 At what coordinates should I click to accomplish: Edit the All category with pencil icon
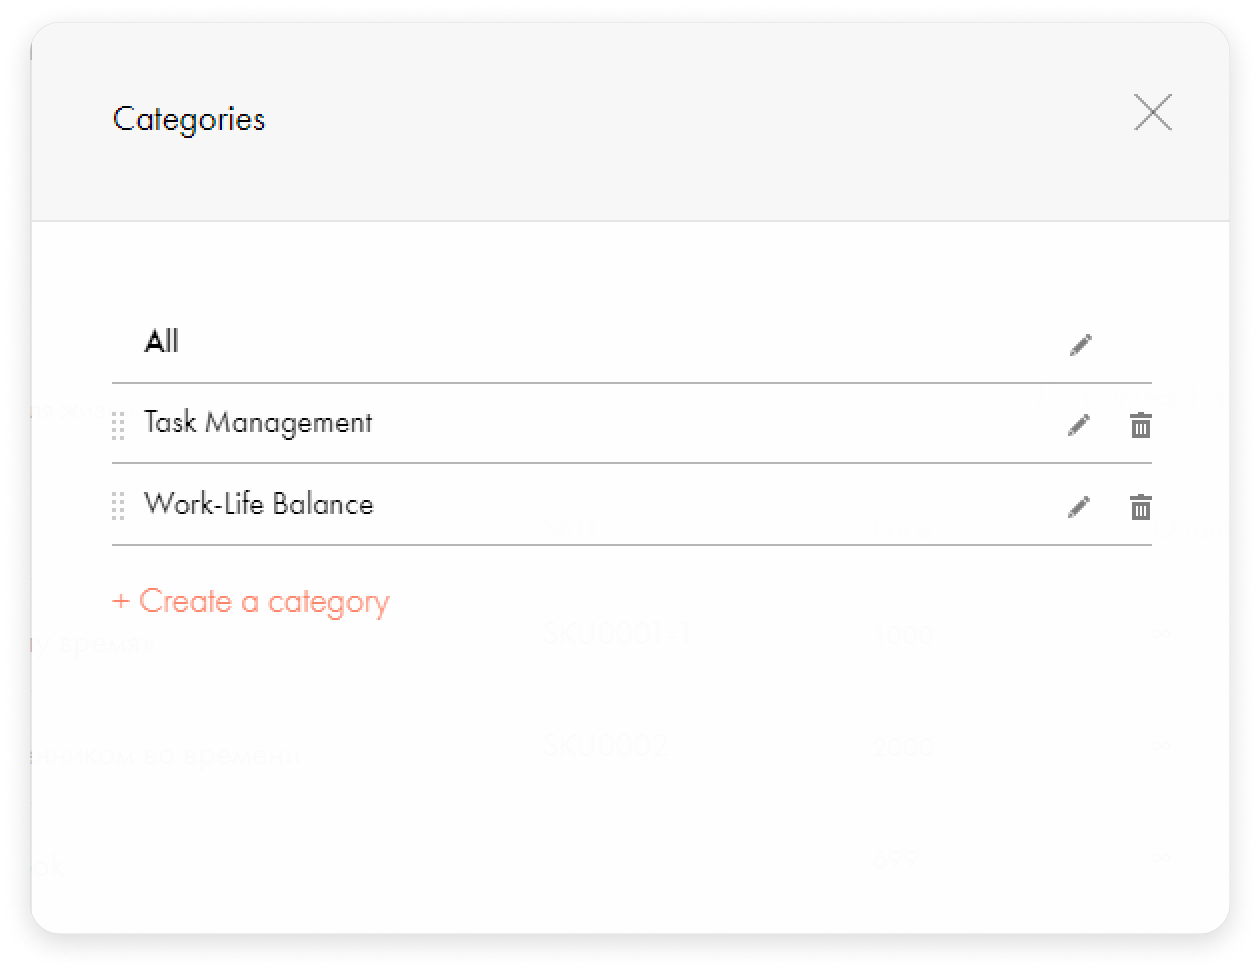coord(1080,345)
